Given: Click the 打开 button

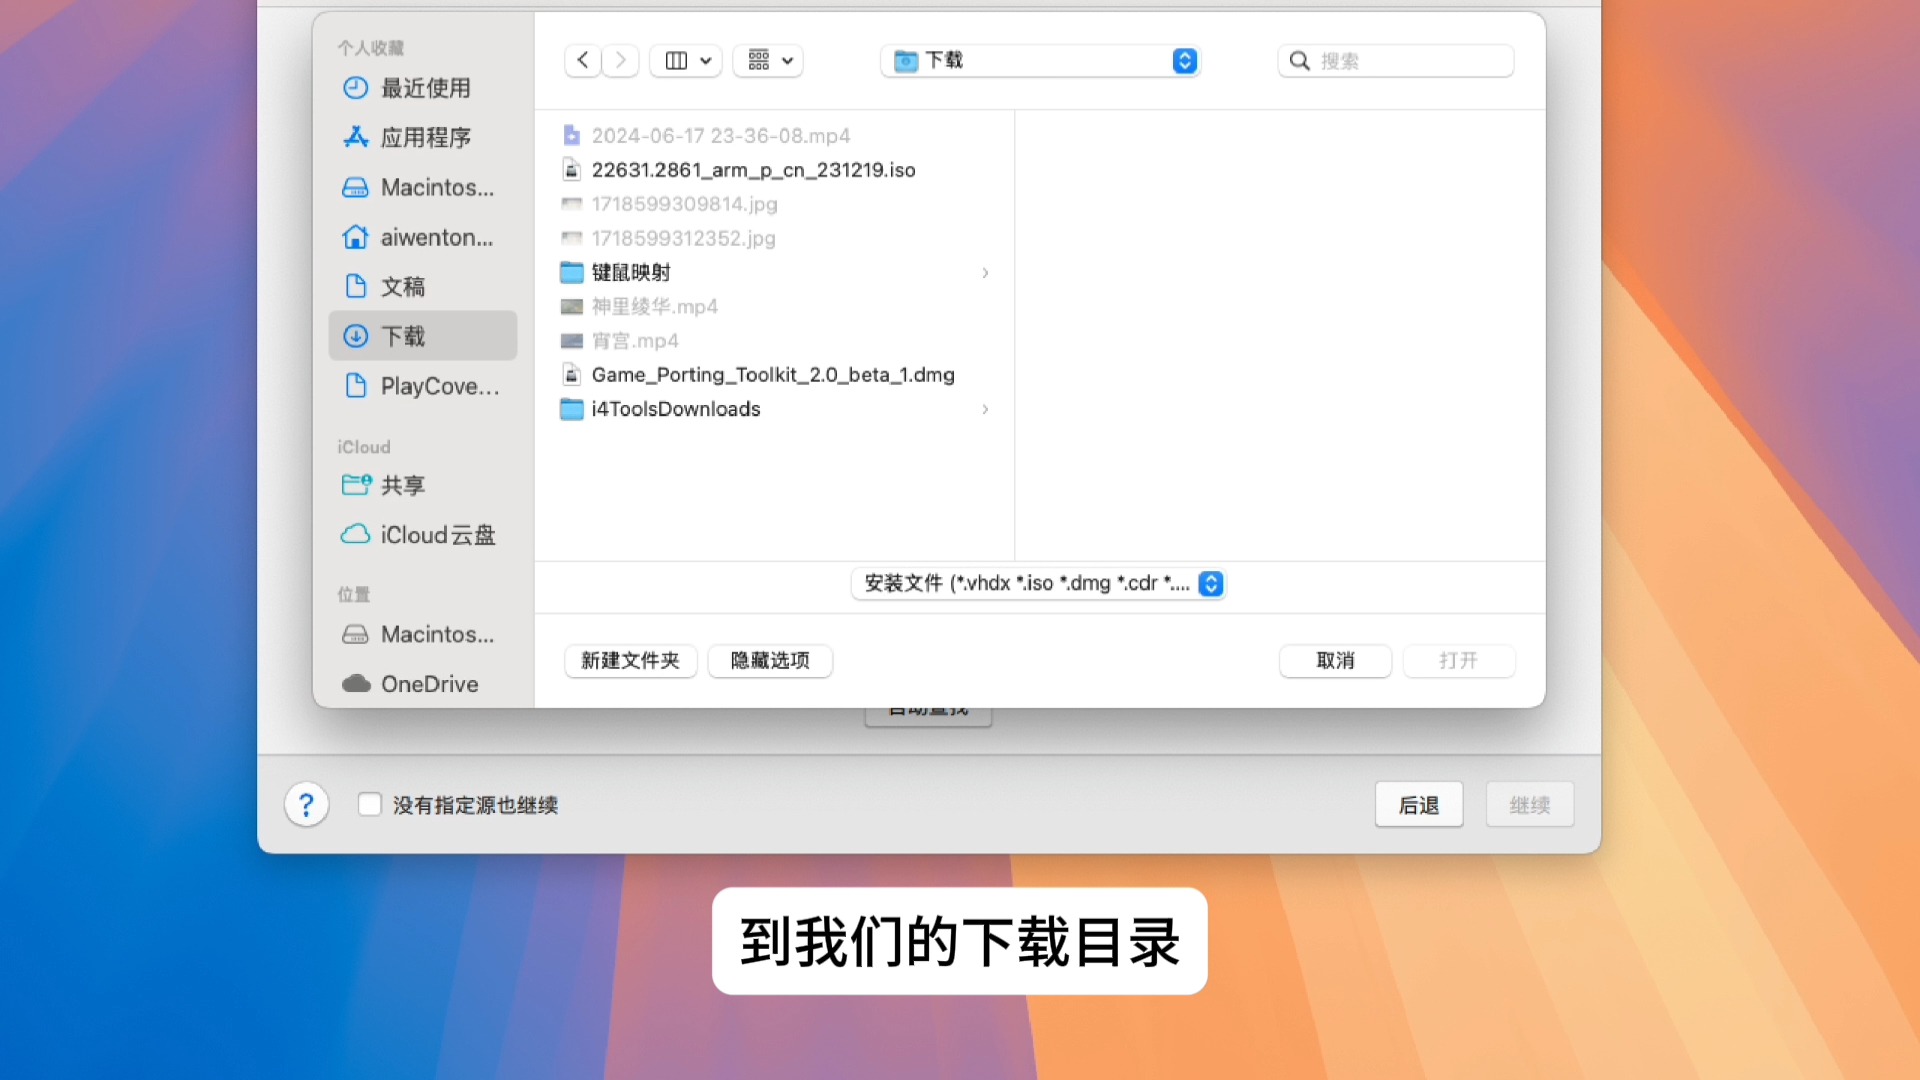Looking at the screenshot, I should point(1458,661).
